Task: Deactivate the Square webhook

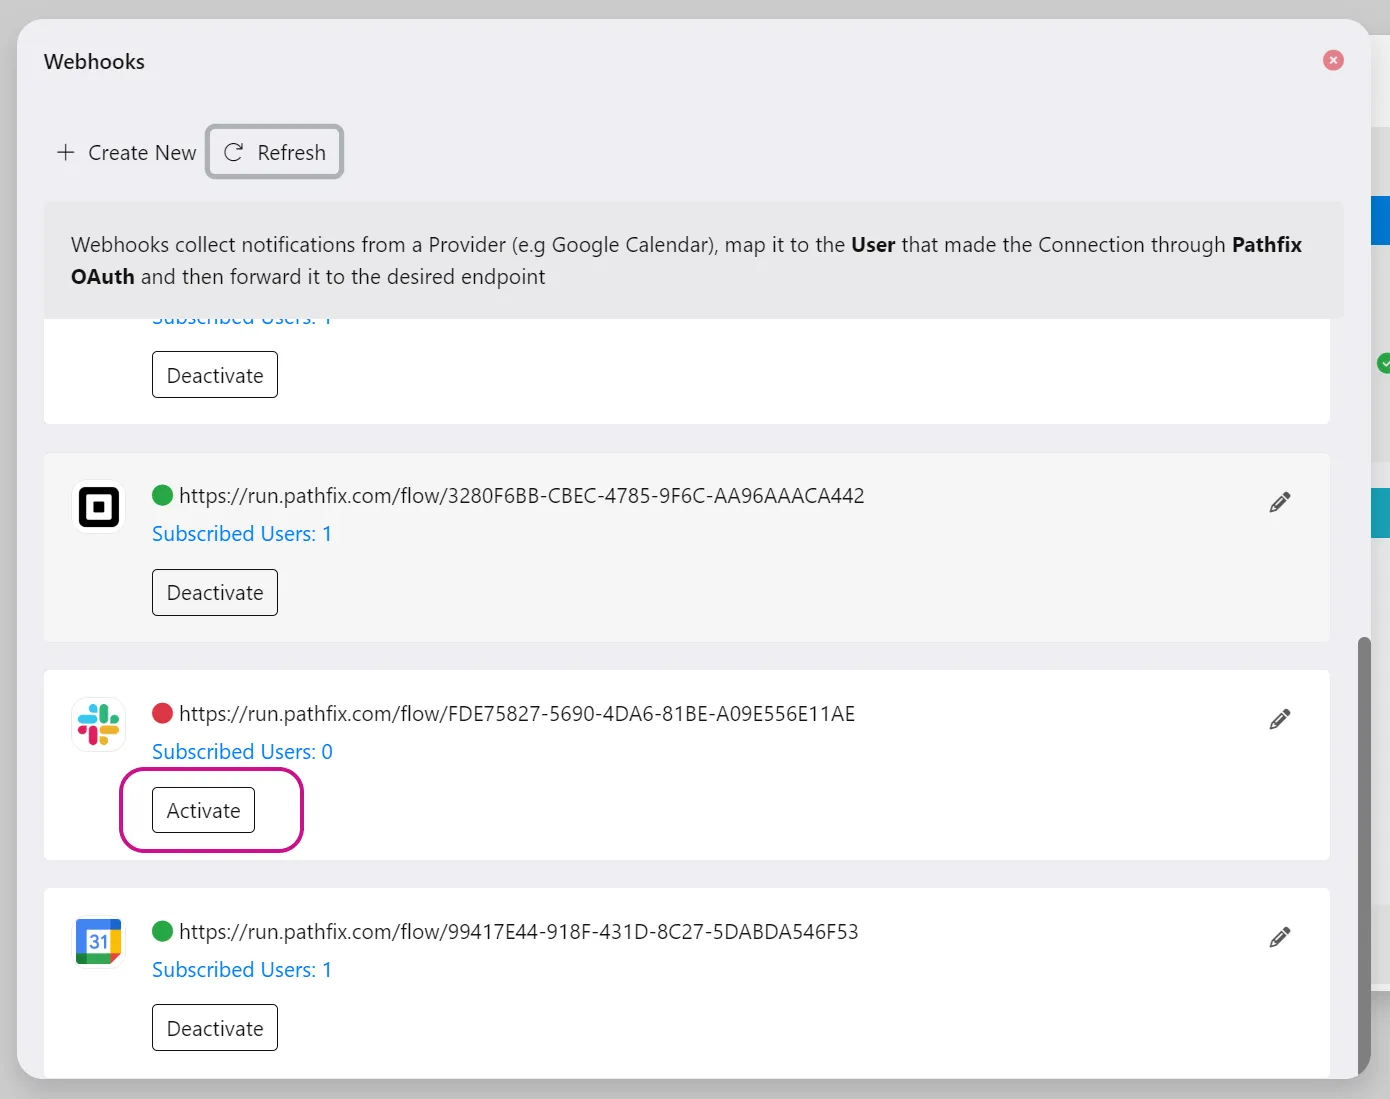Action: 215,592
